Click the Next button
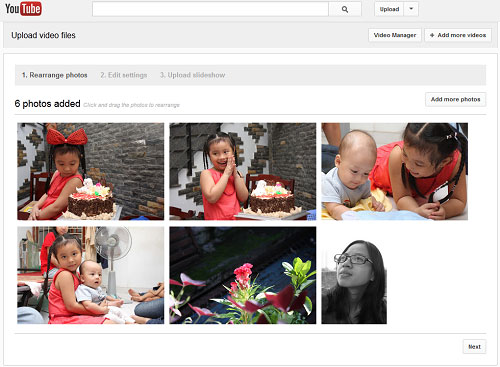Viewport: 500px width, 367px height. click(x=474, y=347)
